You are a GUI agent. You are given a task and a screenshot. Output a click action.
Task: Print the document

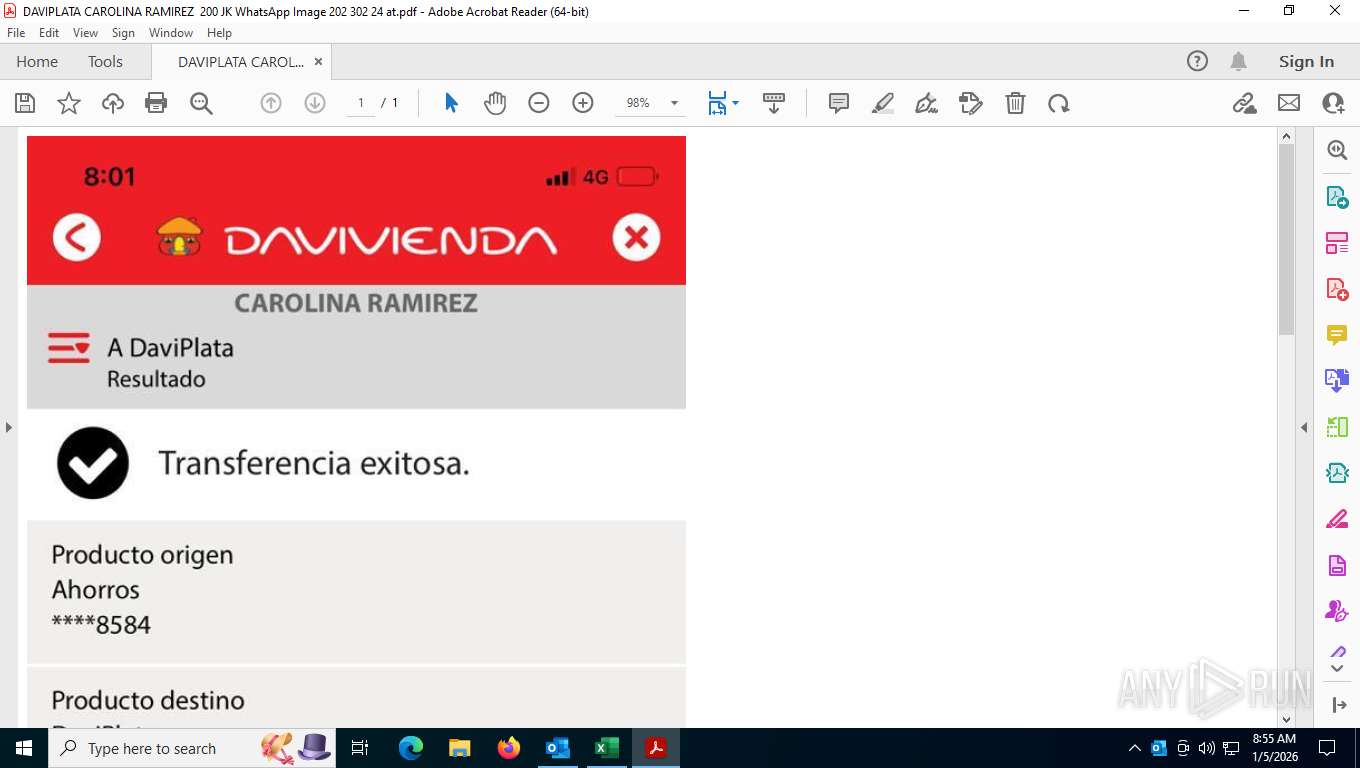click(x=156, y=103)
